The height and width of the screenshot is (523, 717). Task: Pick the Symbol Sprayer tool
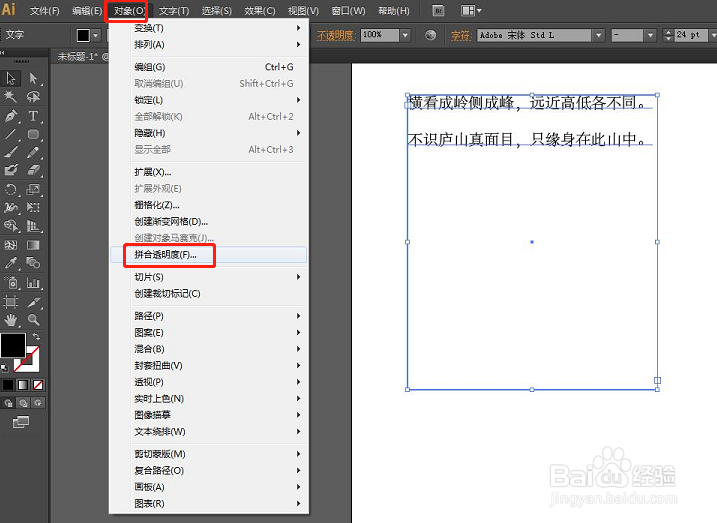click(x=11, y=283)
